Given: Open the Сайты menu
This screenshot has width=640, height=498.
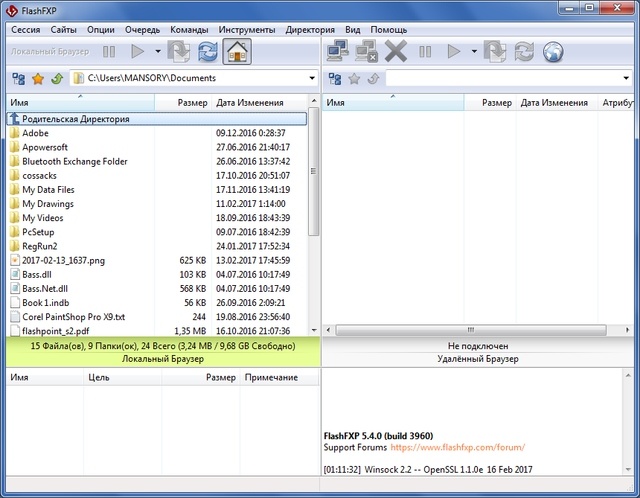Looking at the screenshot, I should click(63, 30).
